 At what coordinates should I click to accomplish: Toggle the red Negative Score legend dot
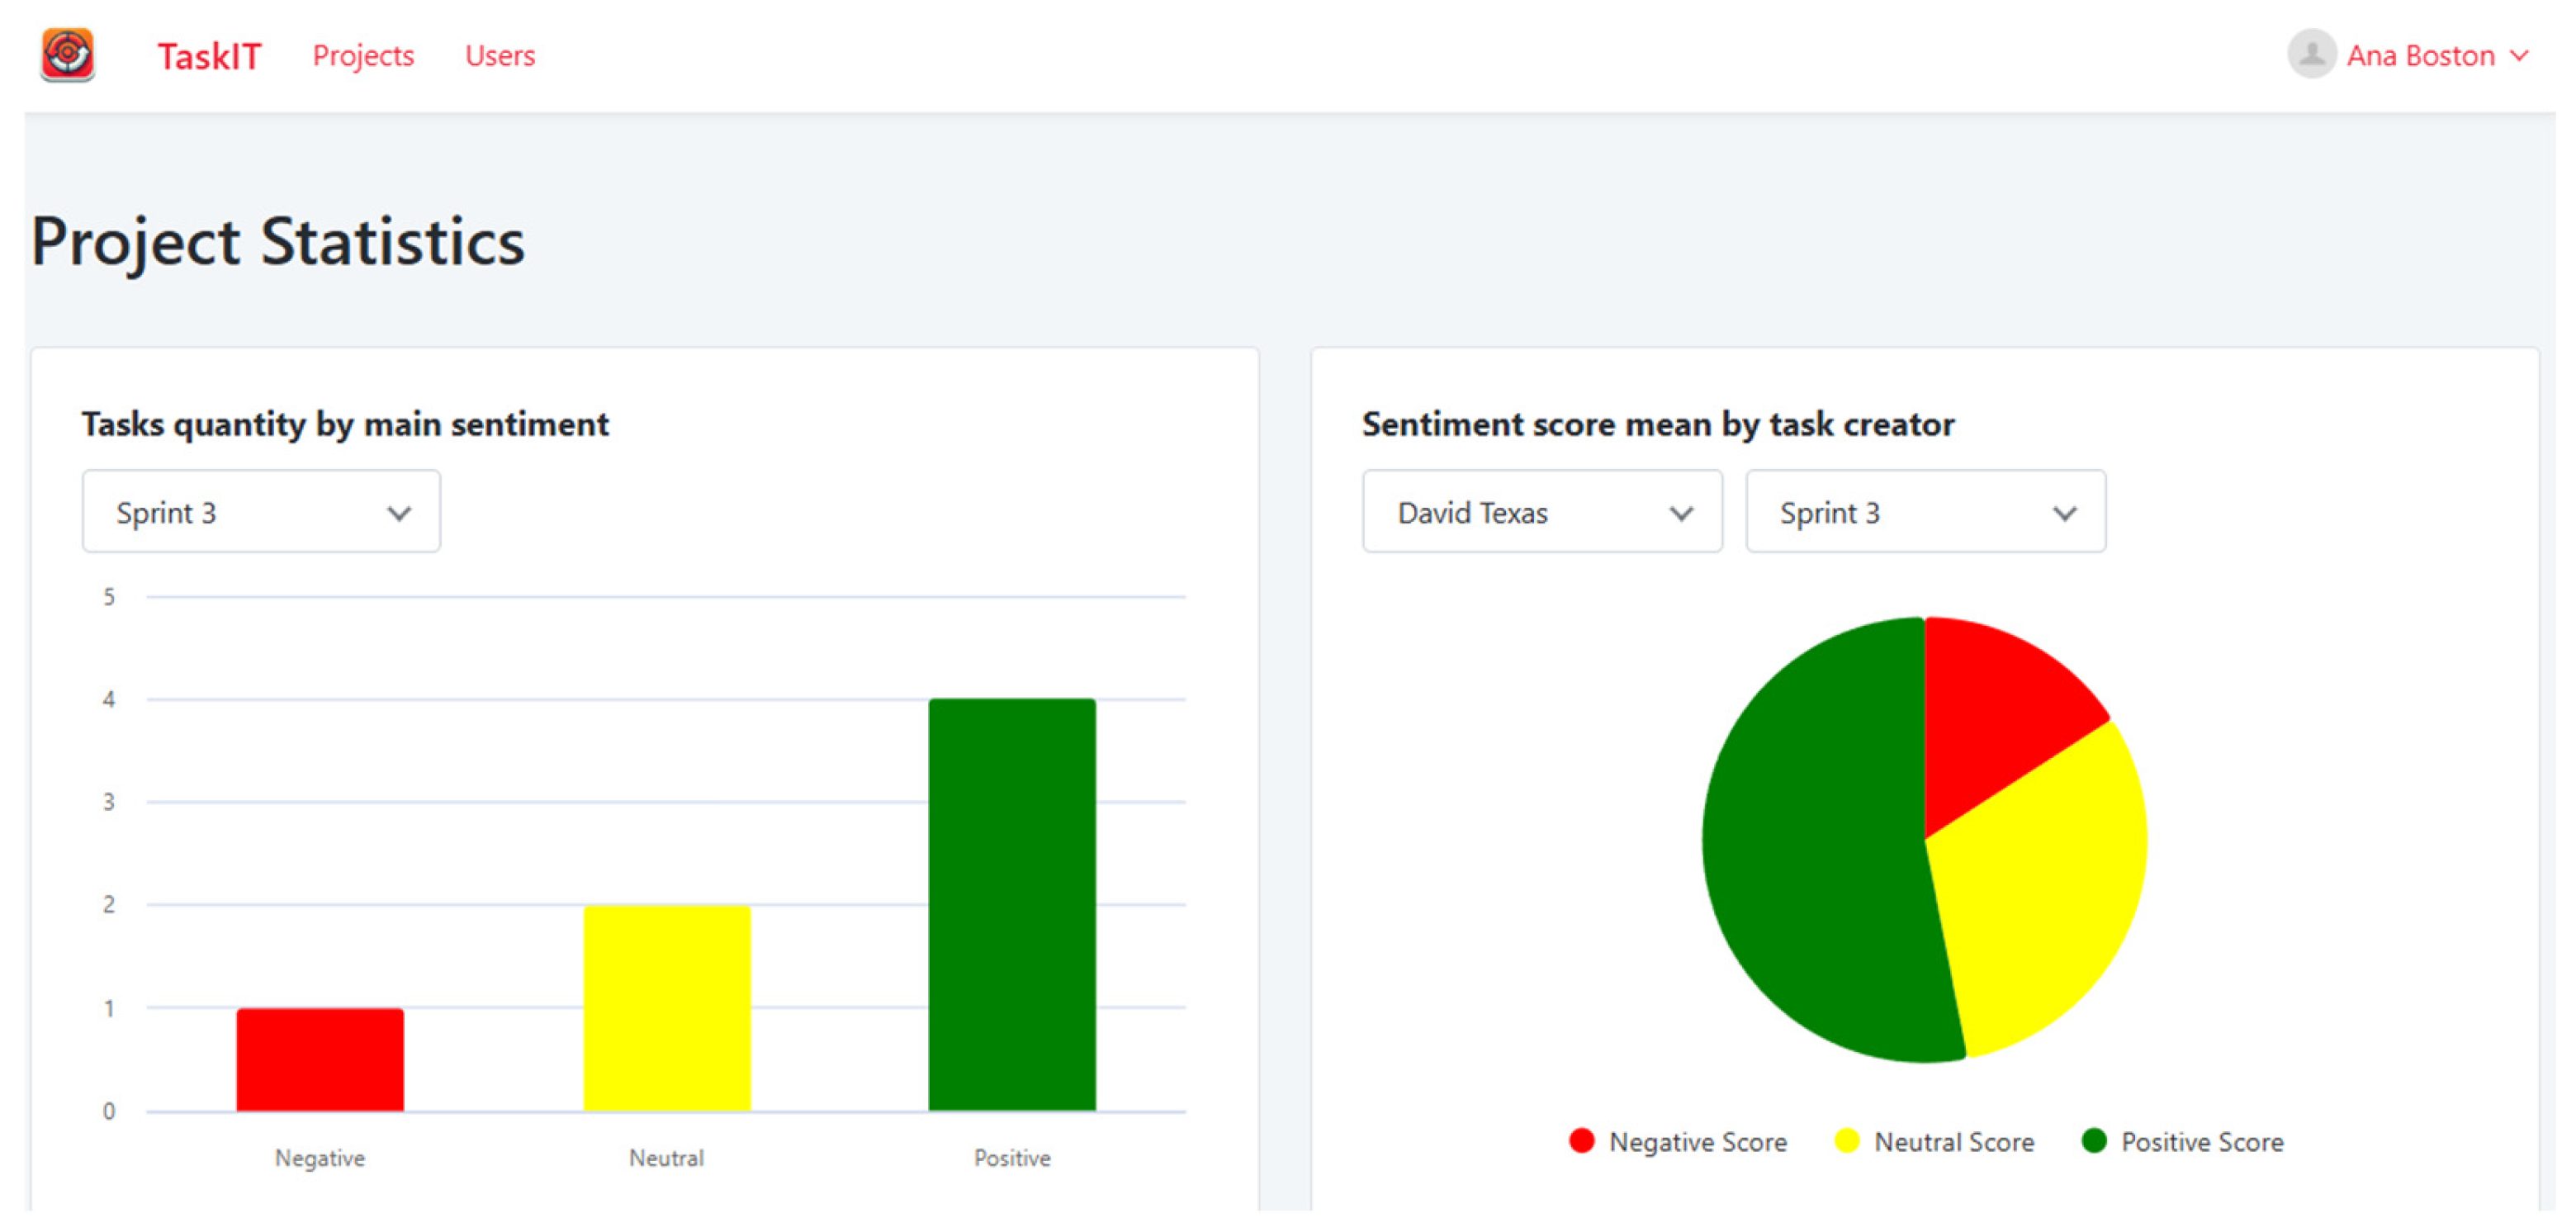(1581, 1141)
